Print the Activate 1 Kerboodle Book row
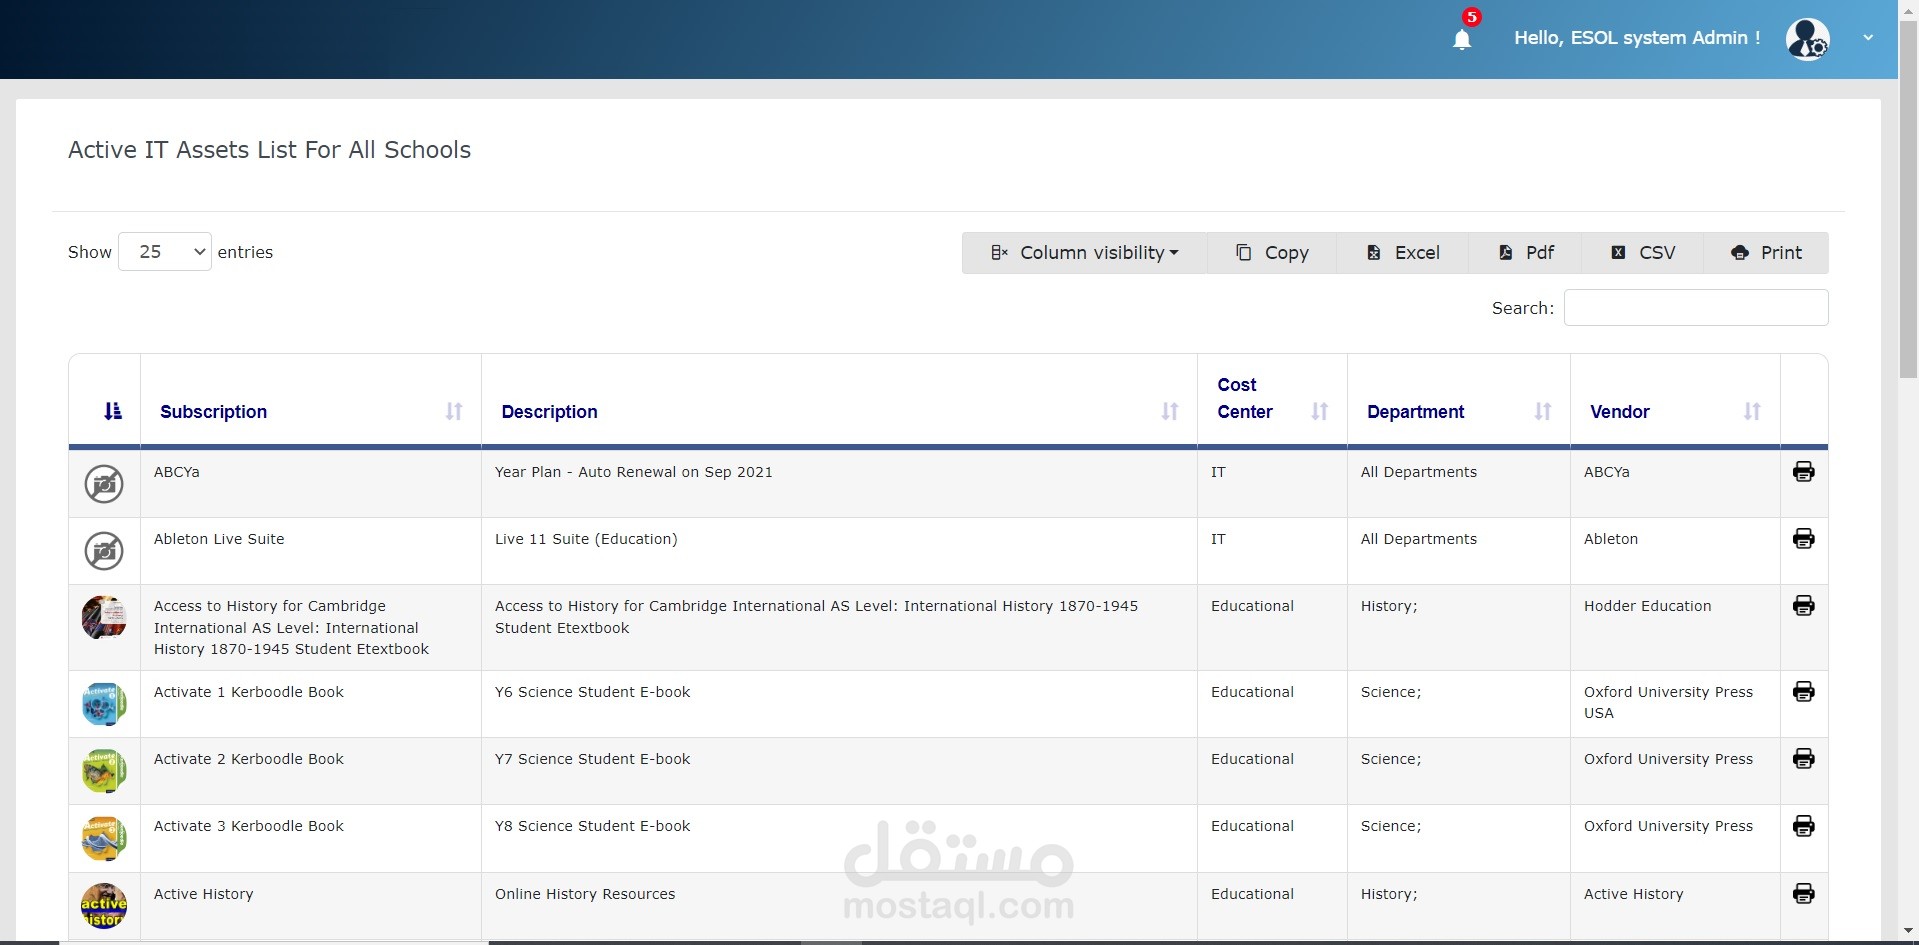This screenshot has height=945, width=1919. [x=1804, y=692]
